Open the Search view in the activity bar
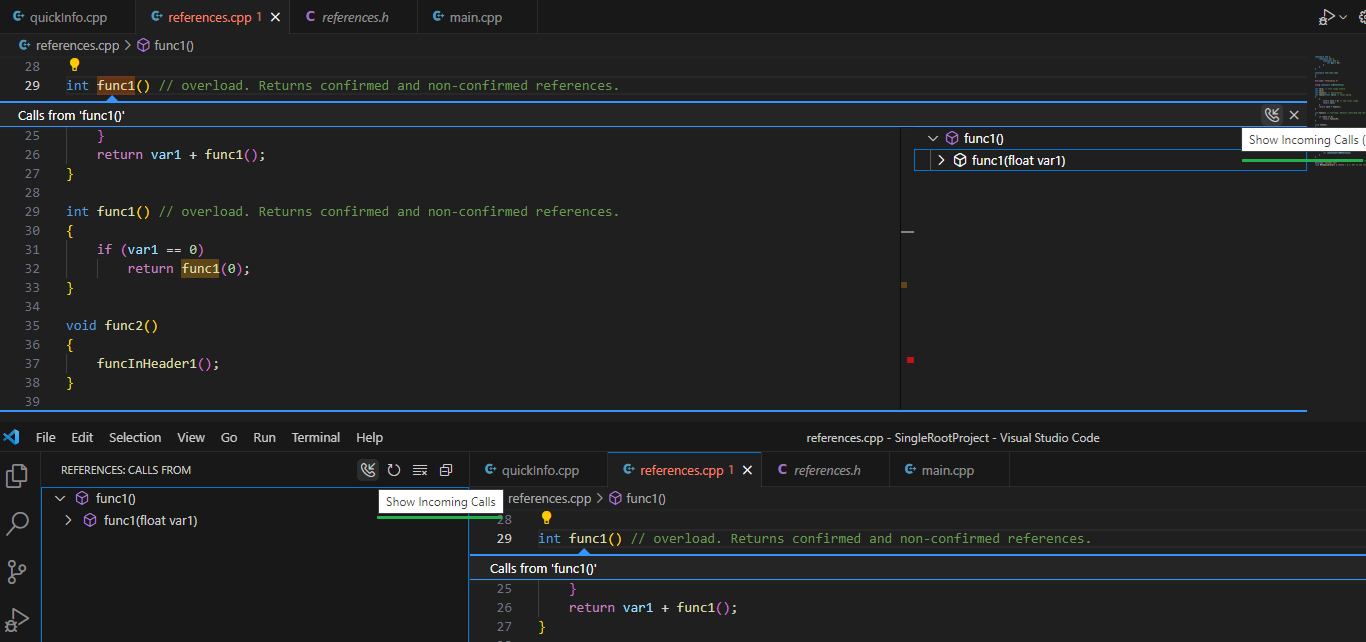 pos(17,523)
